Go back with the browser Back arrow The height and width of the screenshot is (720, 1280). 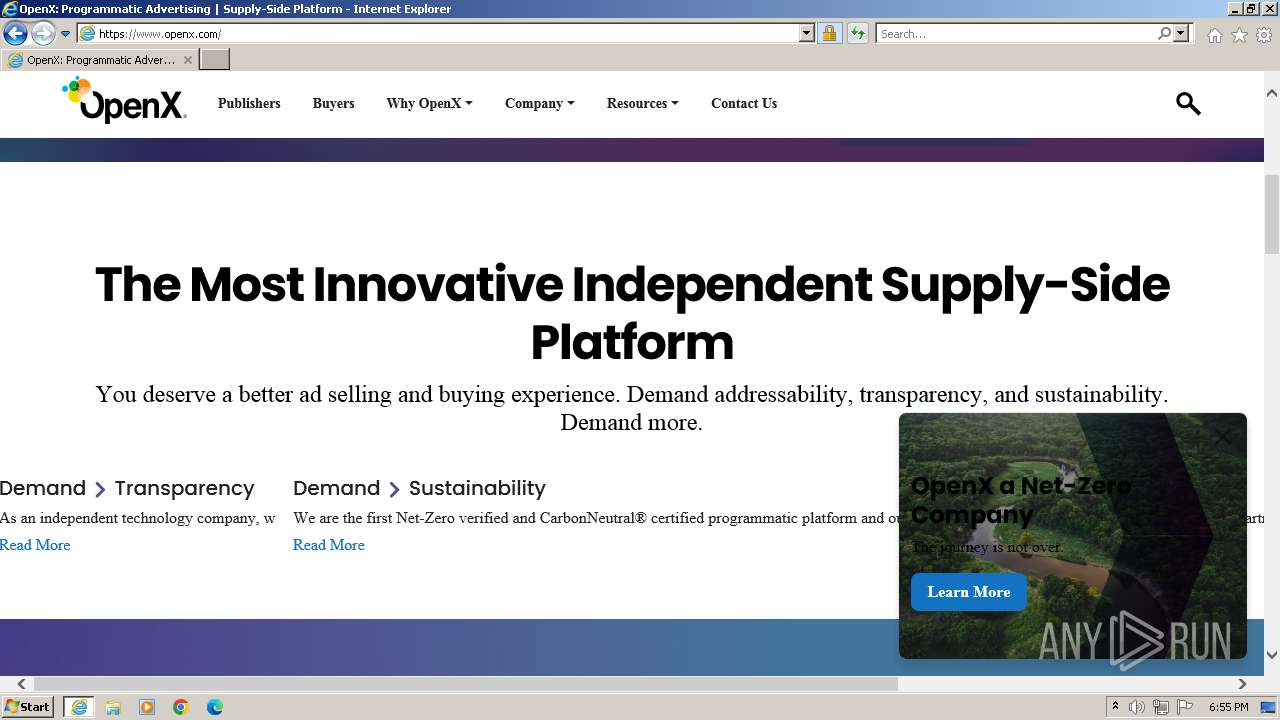point(15,33)
